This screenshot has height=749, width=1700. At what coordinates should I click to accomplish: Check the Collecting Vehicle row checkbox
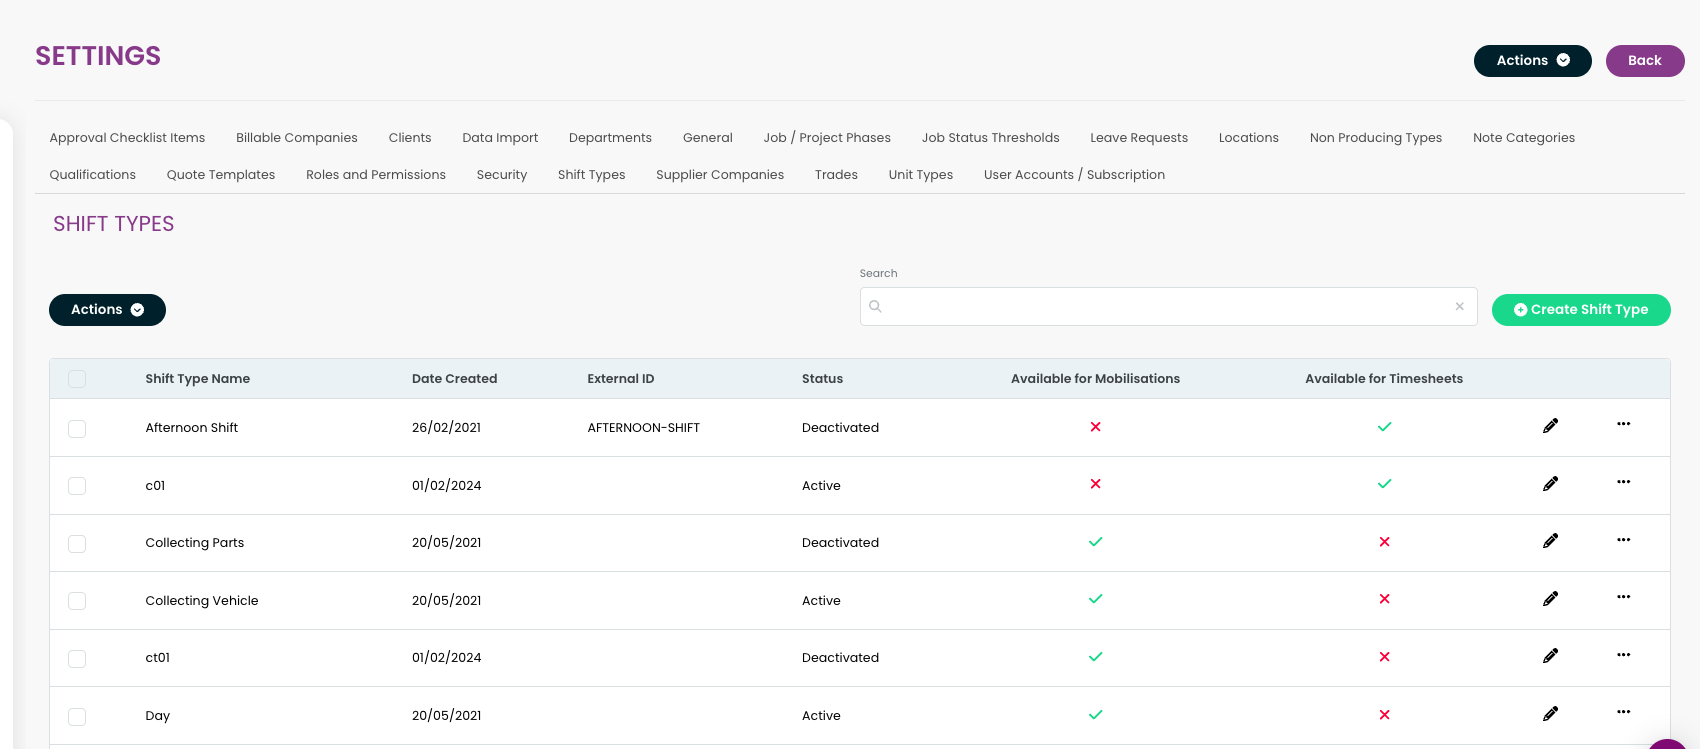[77, 601]
